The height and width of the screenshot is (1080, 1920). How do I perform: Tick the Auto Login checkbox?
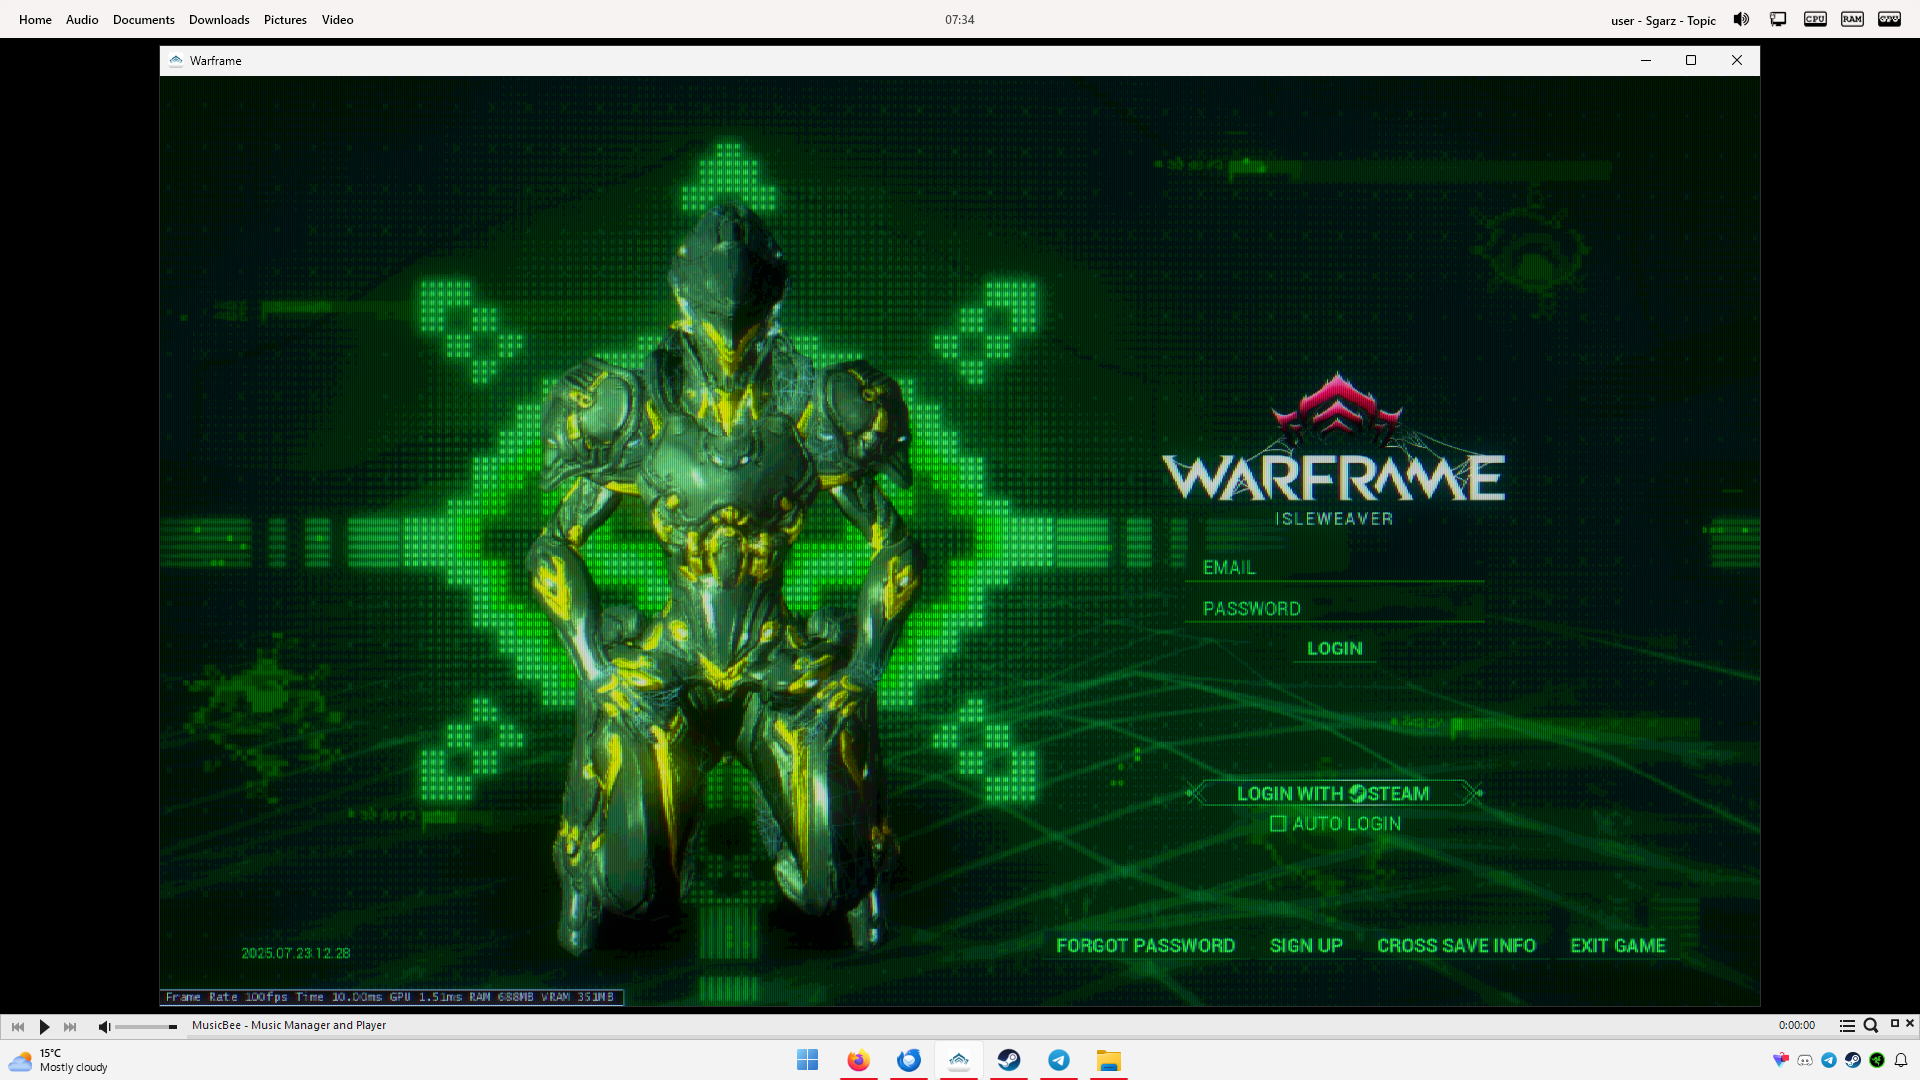click(x=1277, y=824)
